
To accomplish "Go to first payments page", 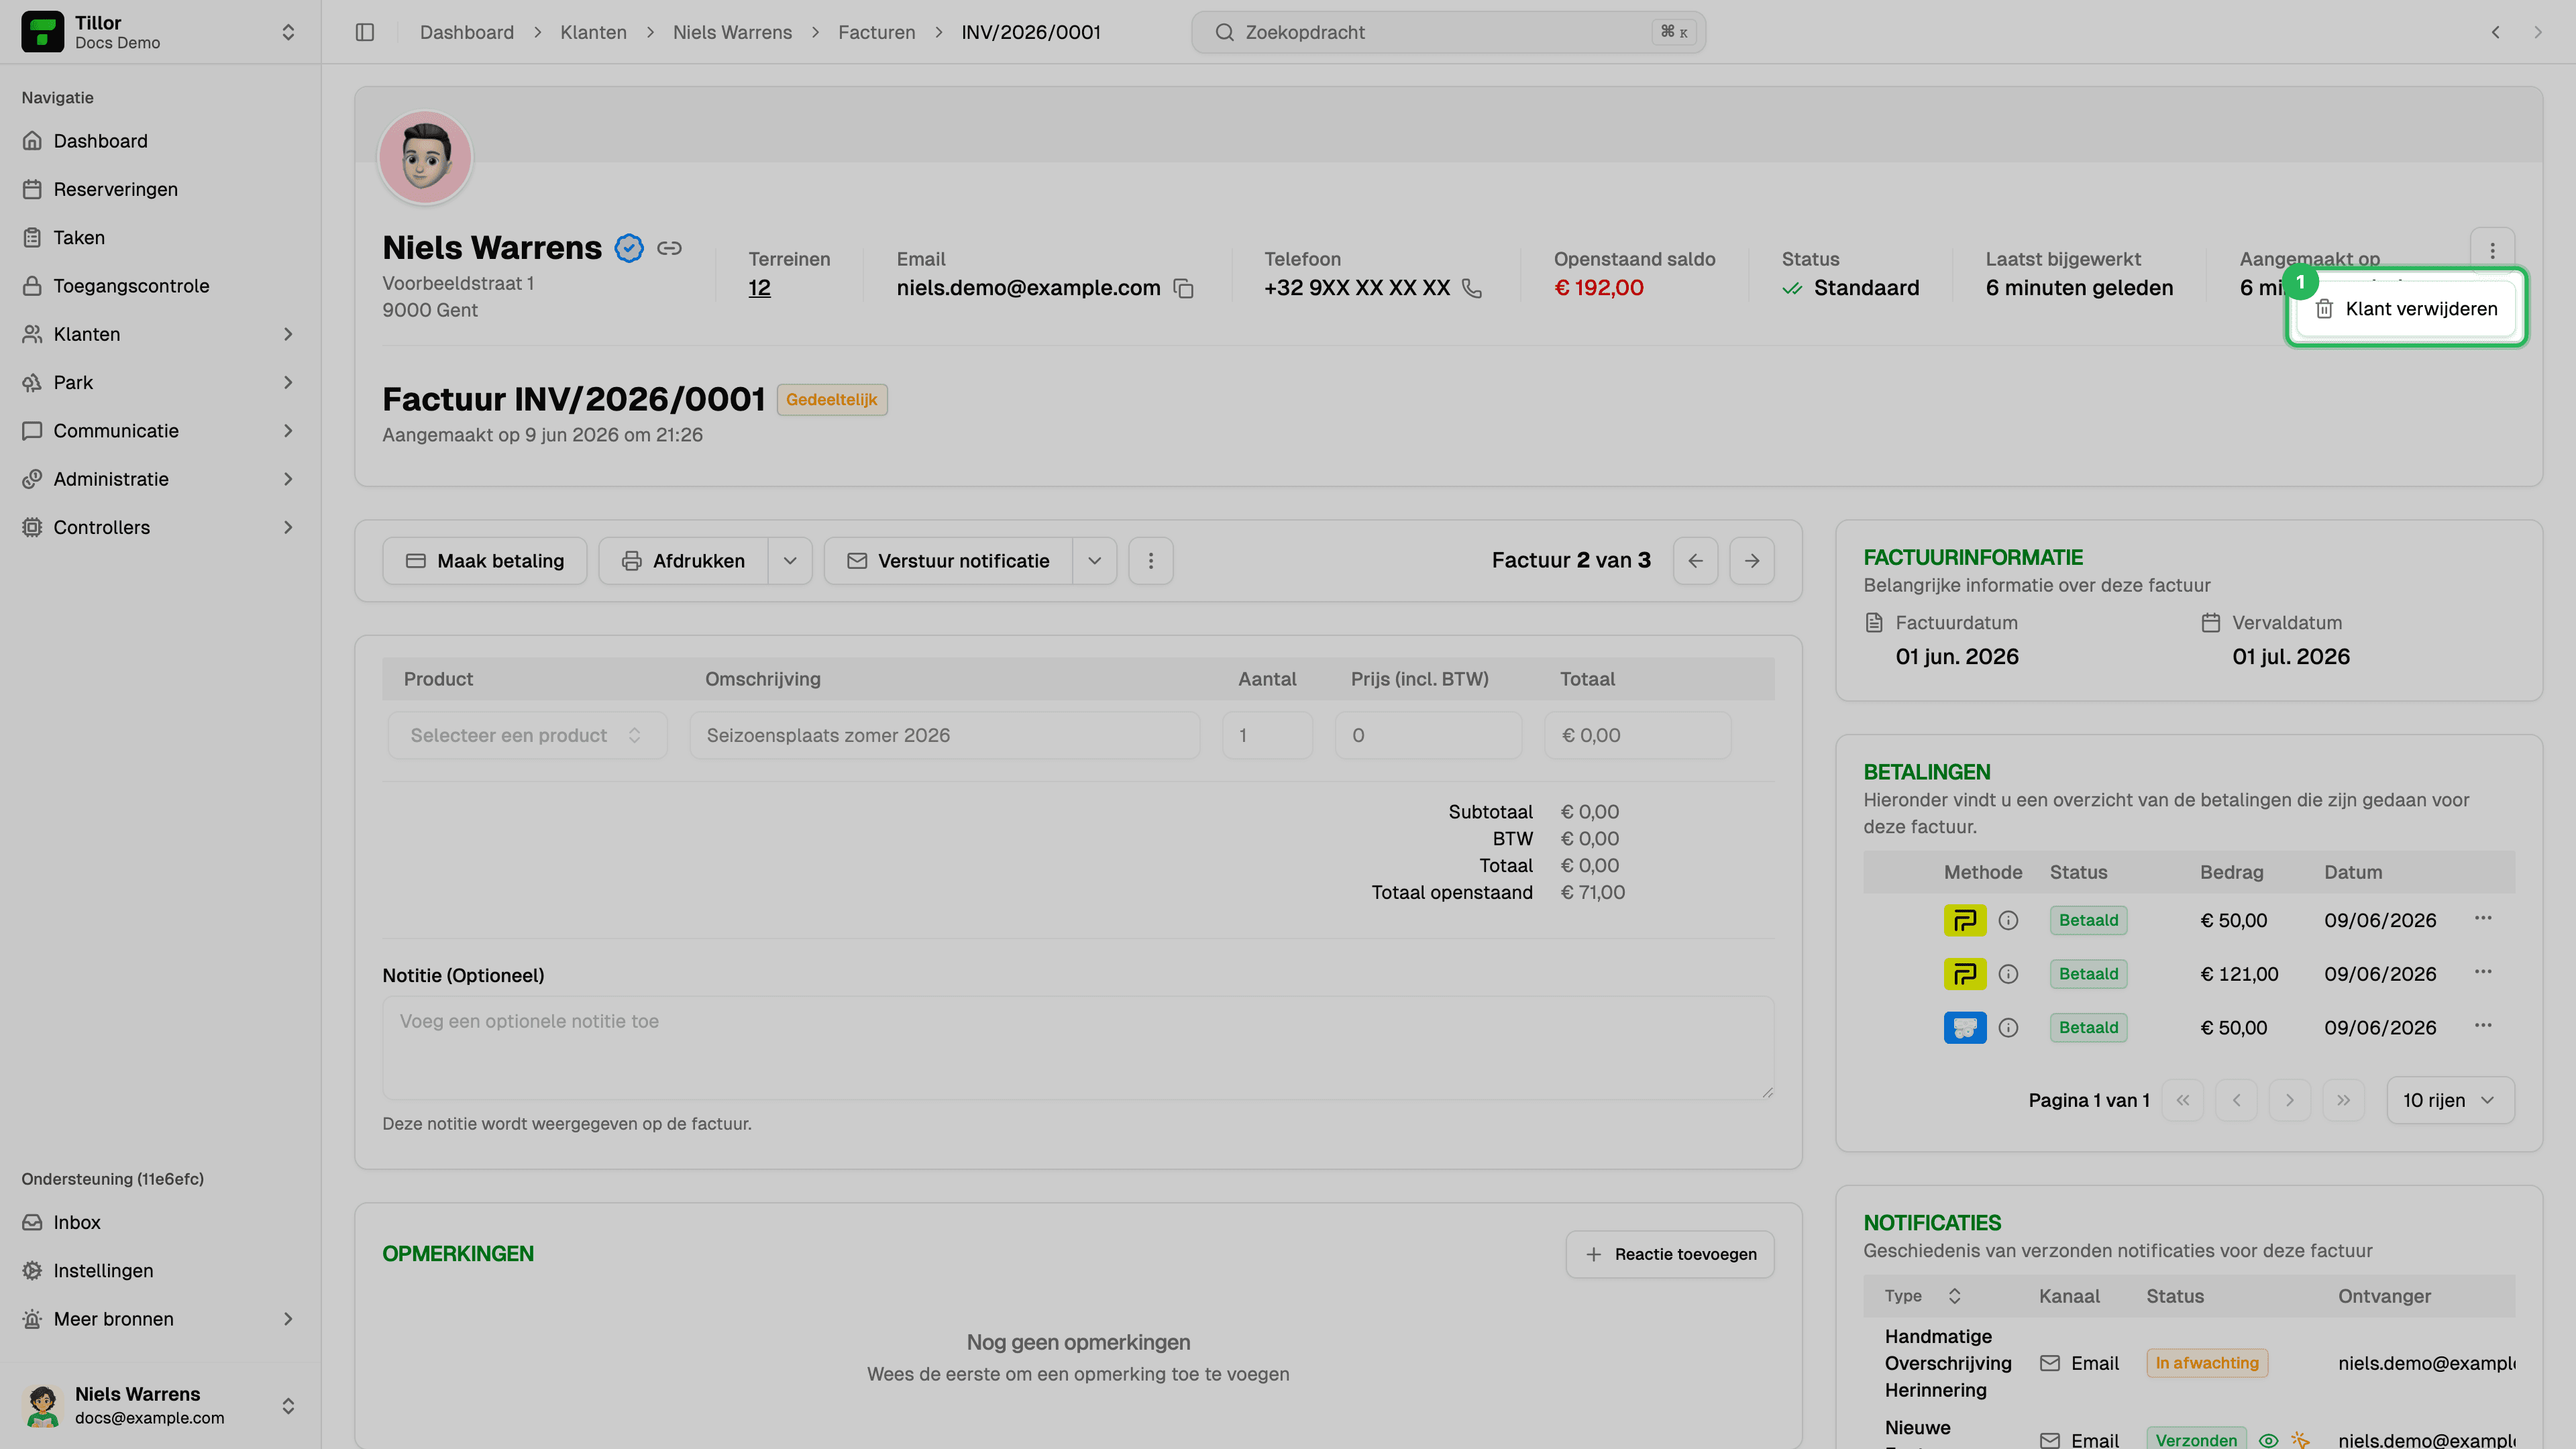I will 2183,1100.
